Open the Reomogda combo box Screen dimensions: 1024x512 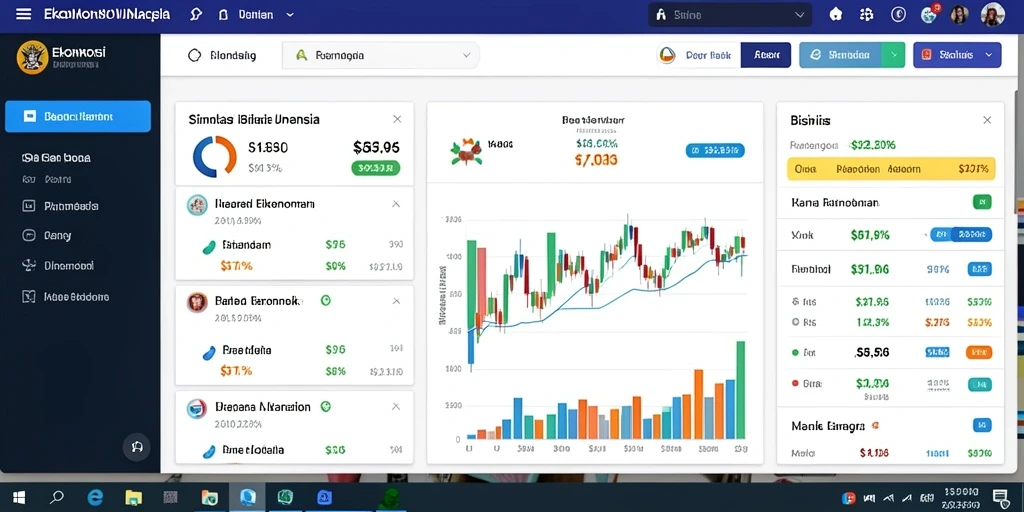pos(381,56)
